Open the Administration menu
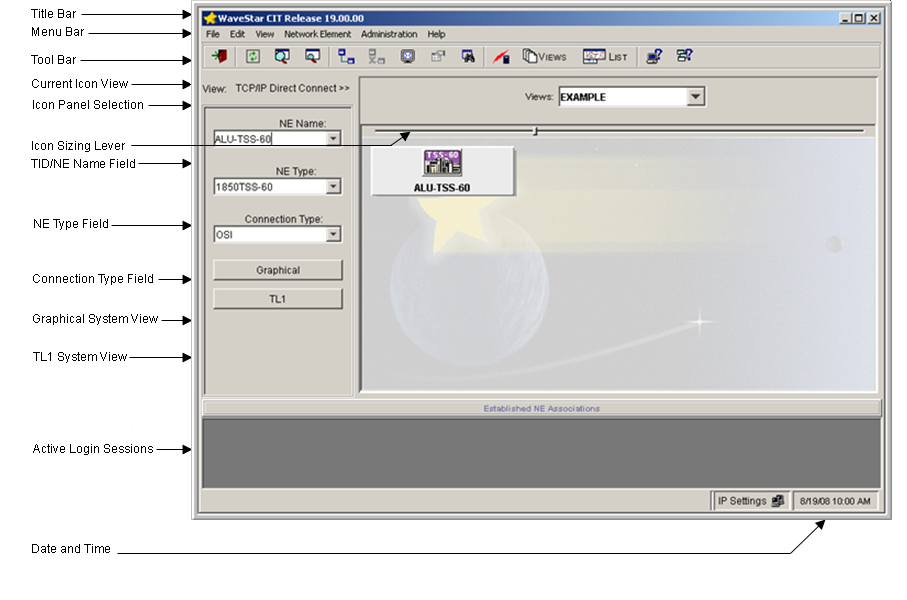Viewport: 907px width, 600px height. [389, 34]
